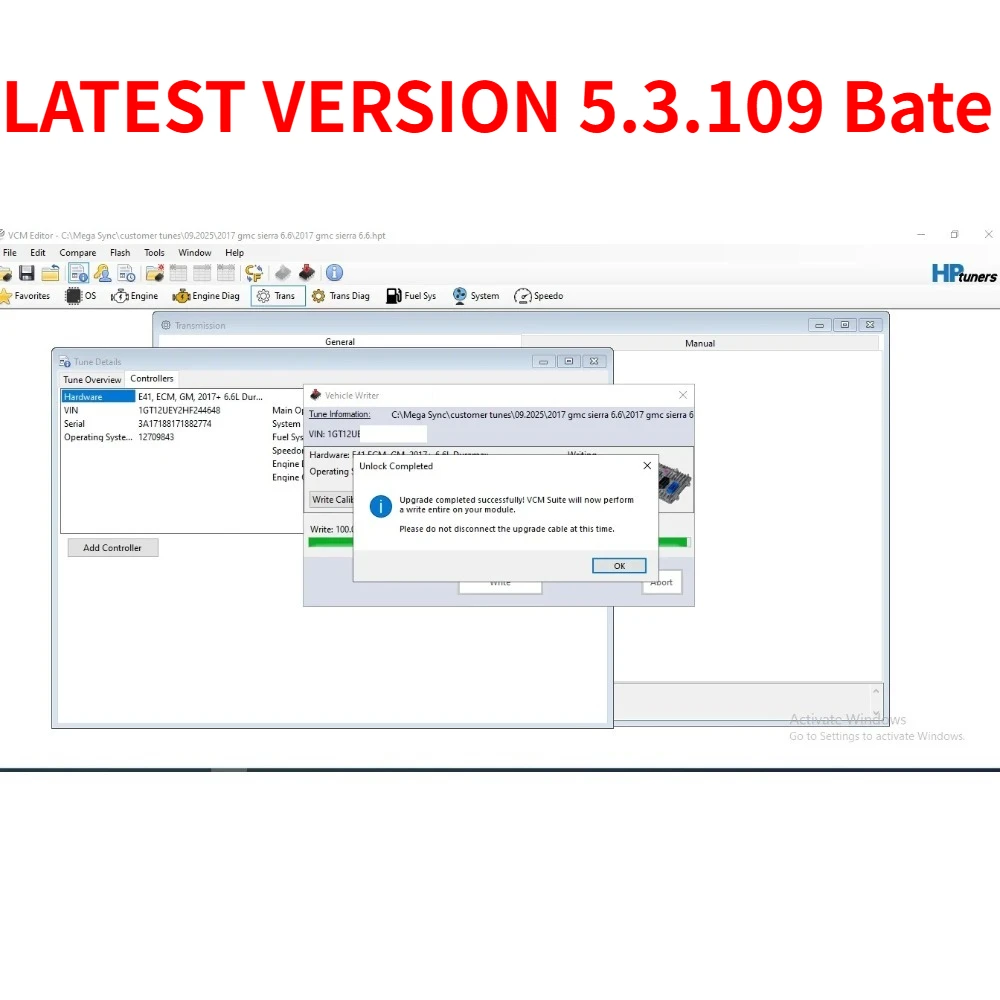Click the blue info circle toolbar icon
The width and height of the screenshot is (1000, 1000).
334,273
